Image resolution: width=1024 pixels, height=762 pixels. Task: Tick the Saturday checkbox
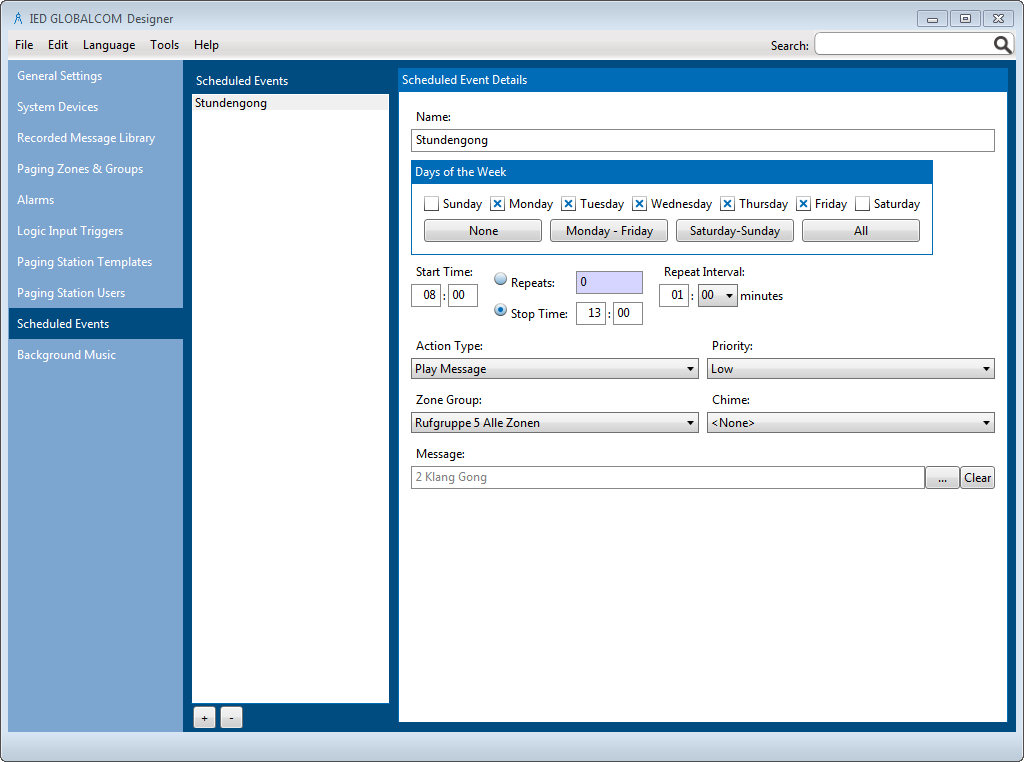click(862, 204)
